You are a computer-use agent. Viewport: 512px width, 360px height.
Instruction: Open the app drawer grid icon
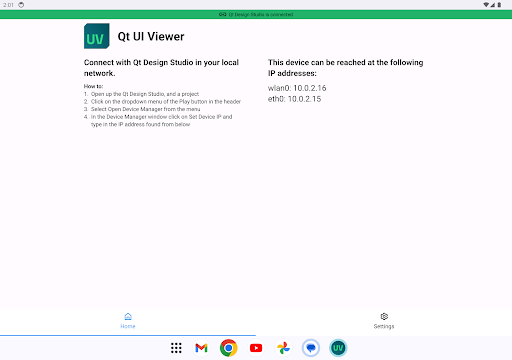[x=176, y=348]
